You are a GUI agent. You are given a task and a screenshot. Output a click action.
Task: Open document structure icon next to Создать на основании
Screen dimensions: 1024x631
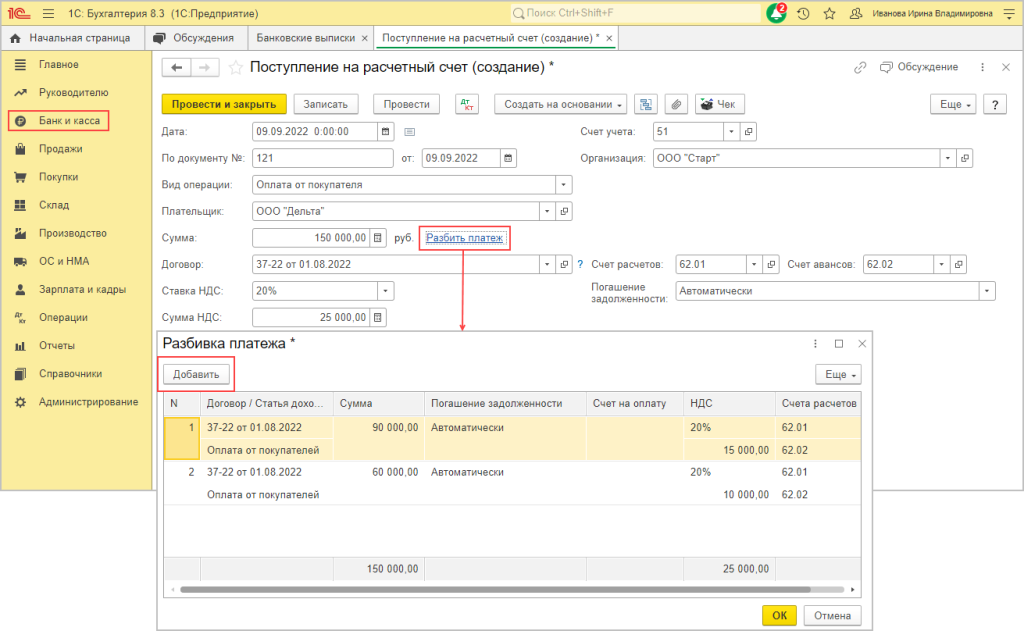[x=646, y=105]
